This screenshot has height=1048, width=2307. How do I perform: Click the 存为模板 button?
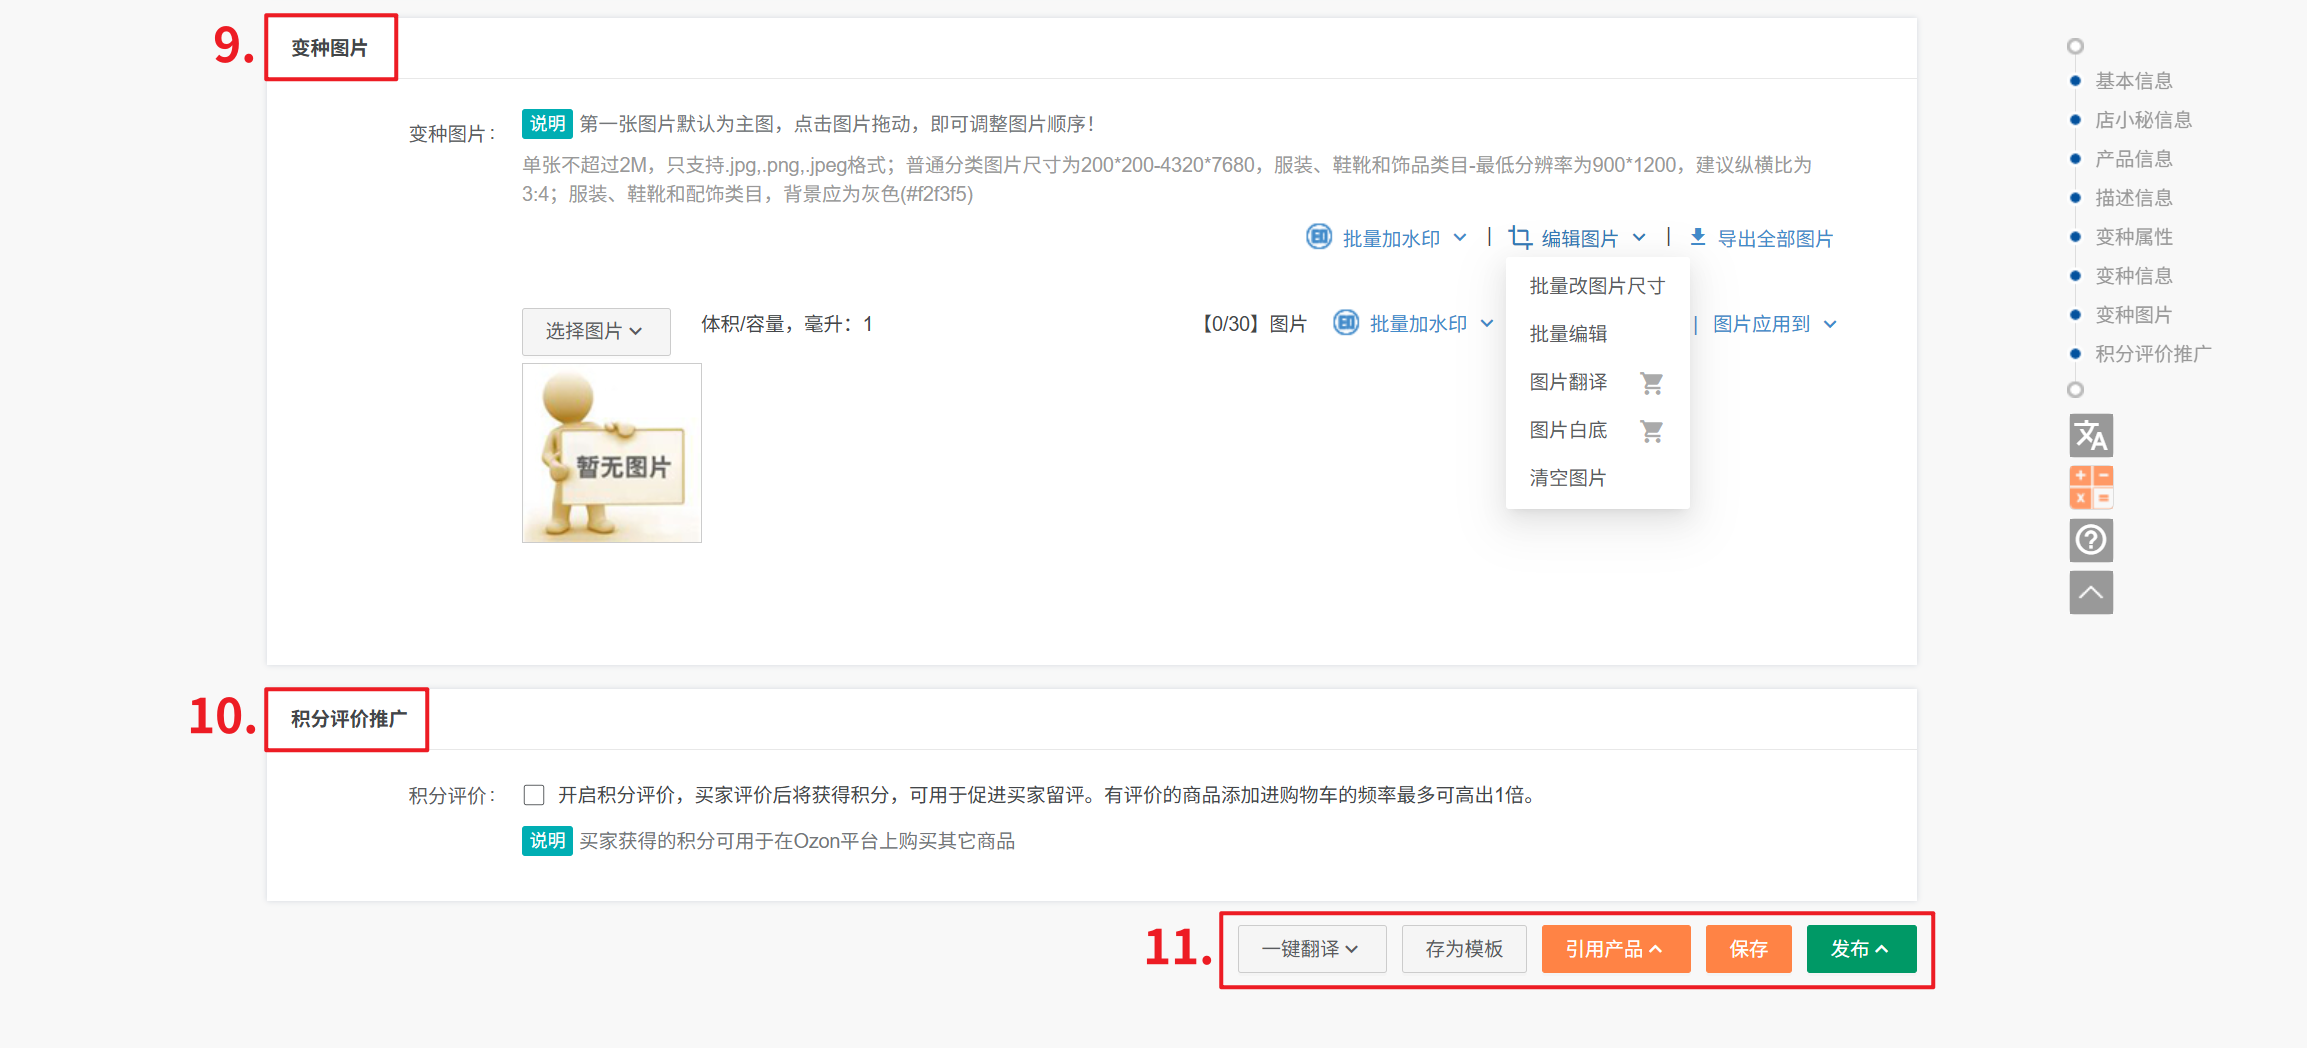click(x=1464, y=949)
